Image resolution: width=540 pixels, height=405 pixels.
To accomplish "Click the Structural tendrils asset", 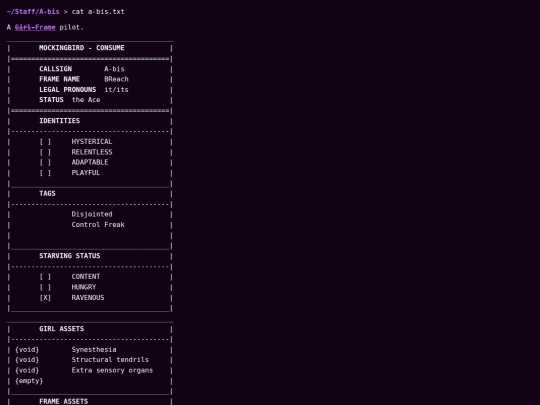I will [110, 360].
